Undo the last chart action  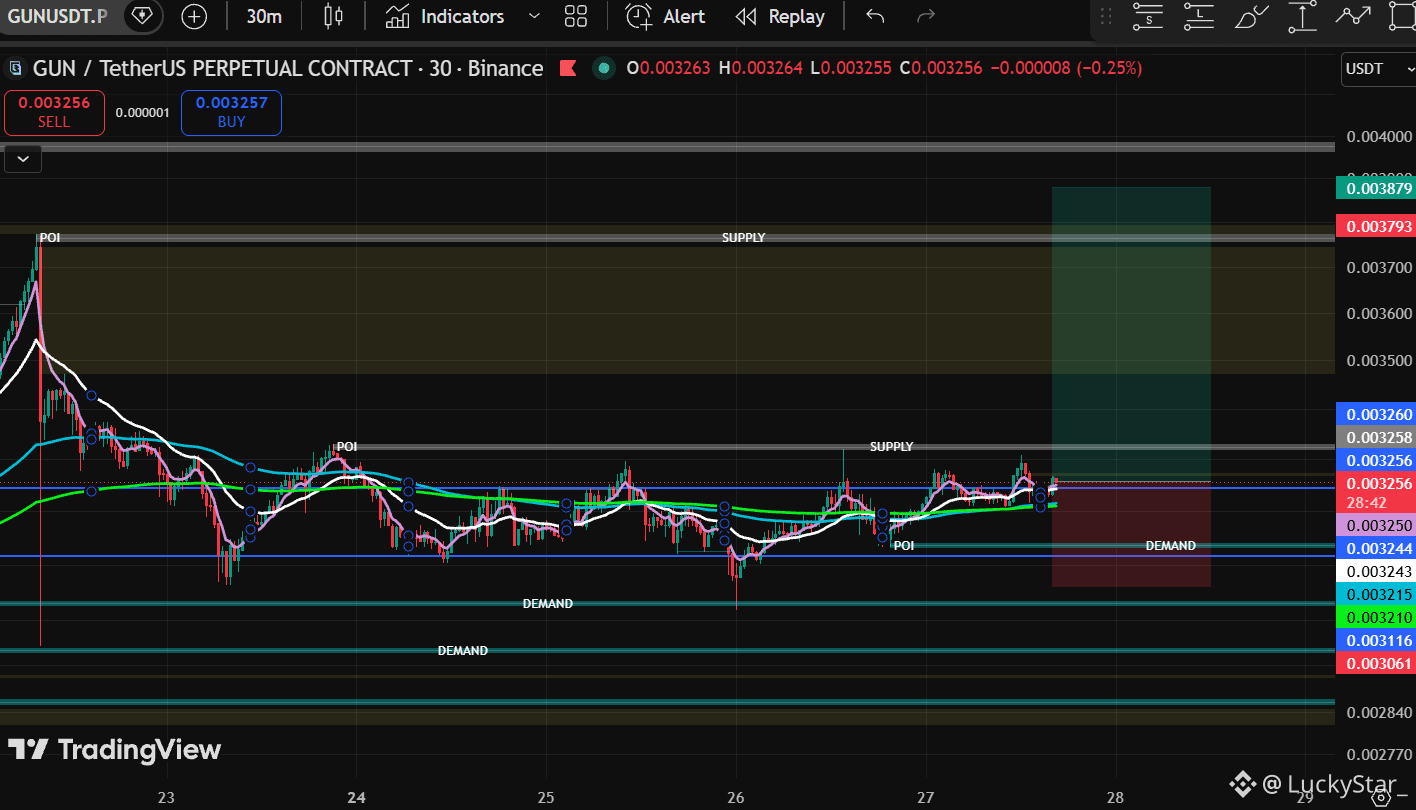tap(875, 16)
